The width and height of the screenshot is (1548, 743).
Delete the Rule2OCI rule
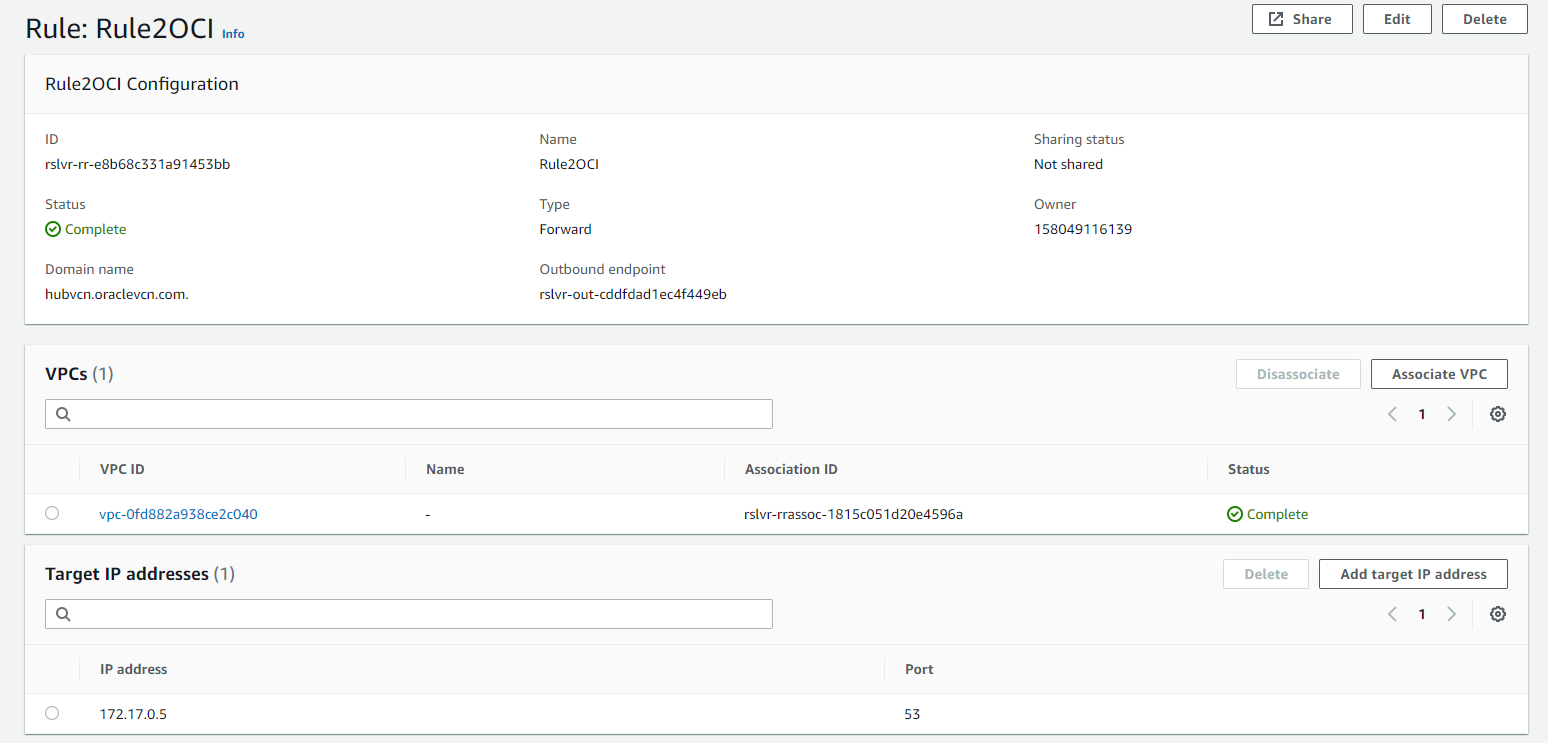[x=1484, y=19]
